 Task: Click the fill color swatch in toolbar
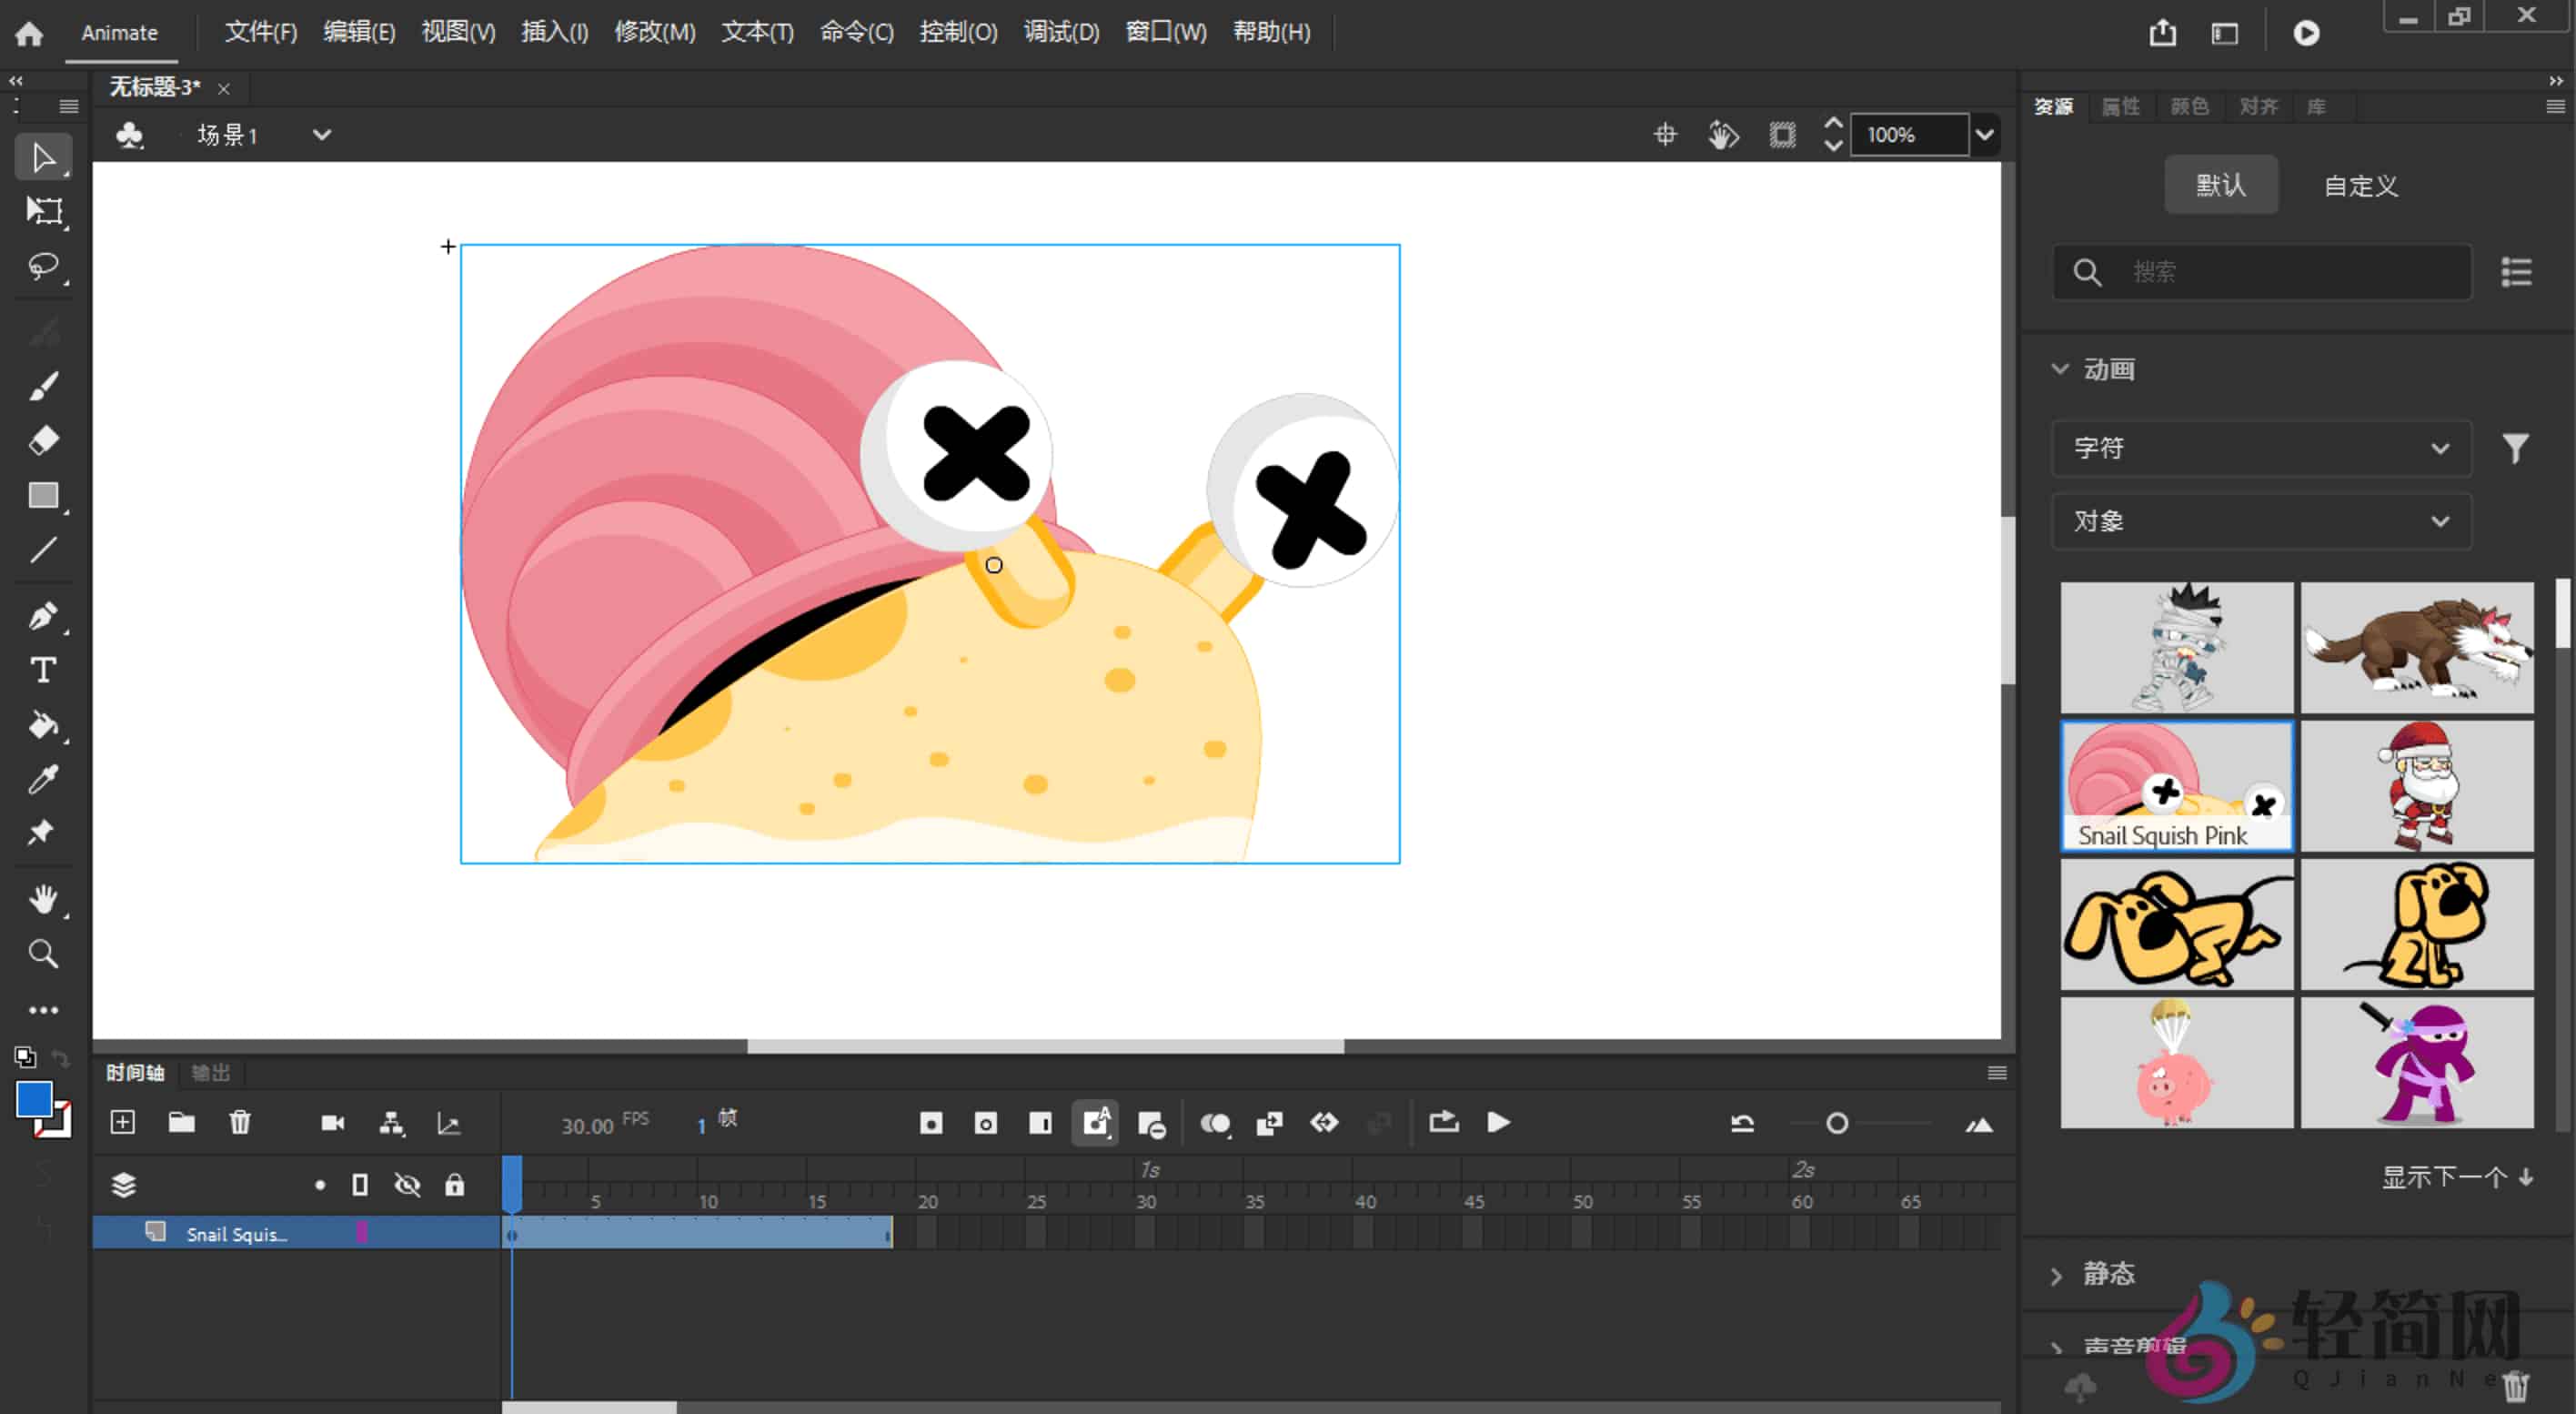[x=33, y=1099]
